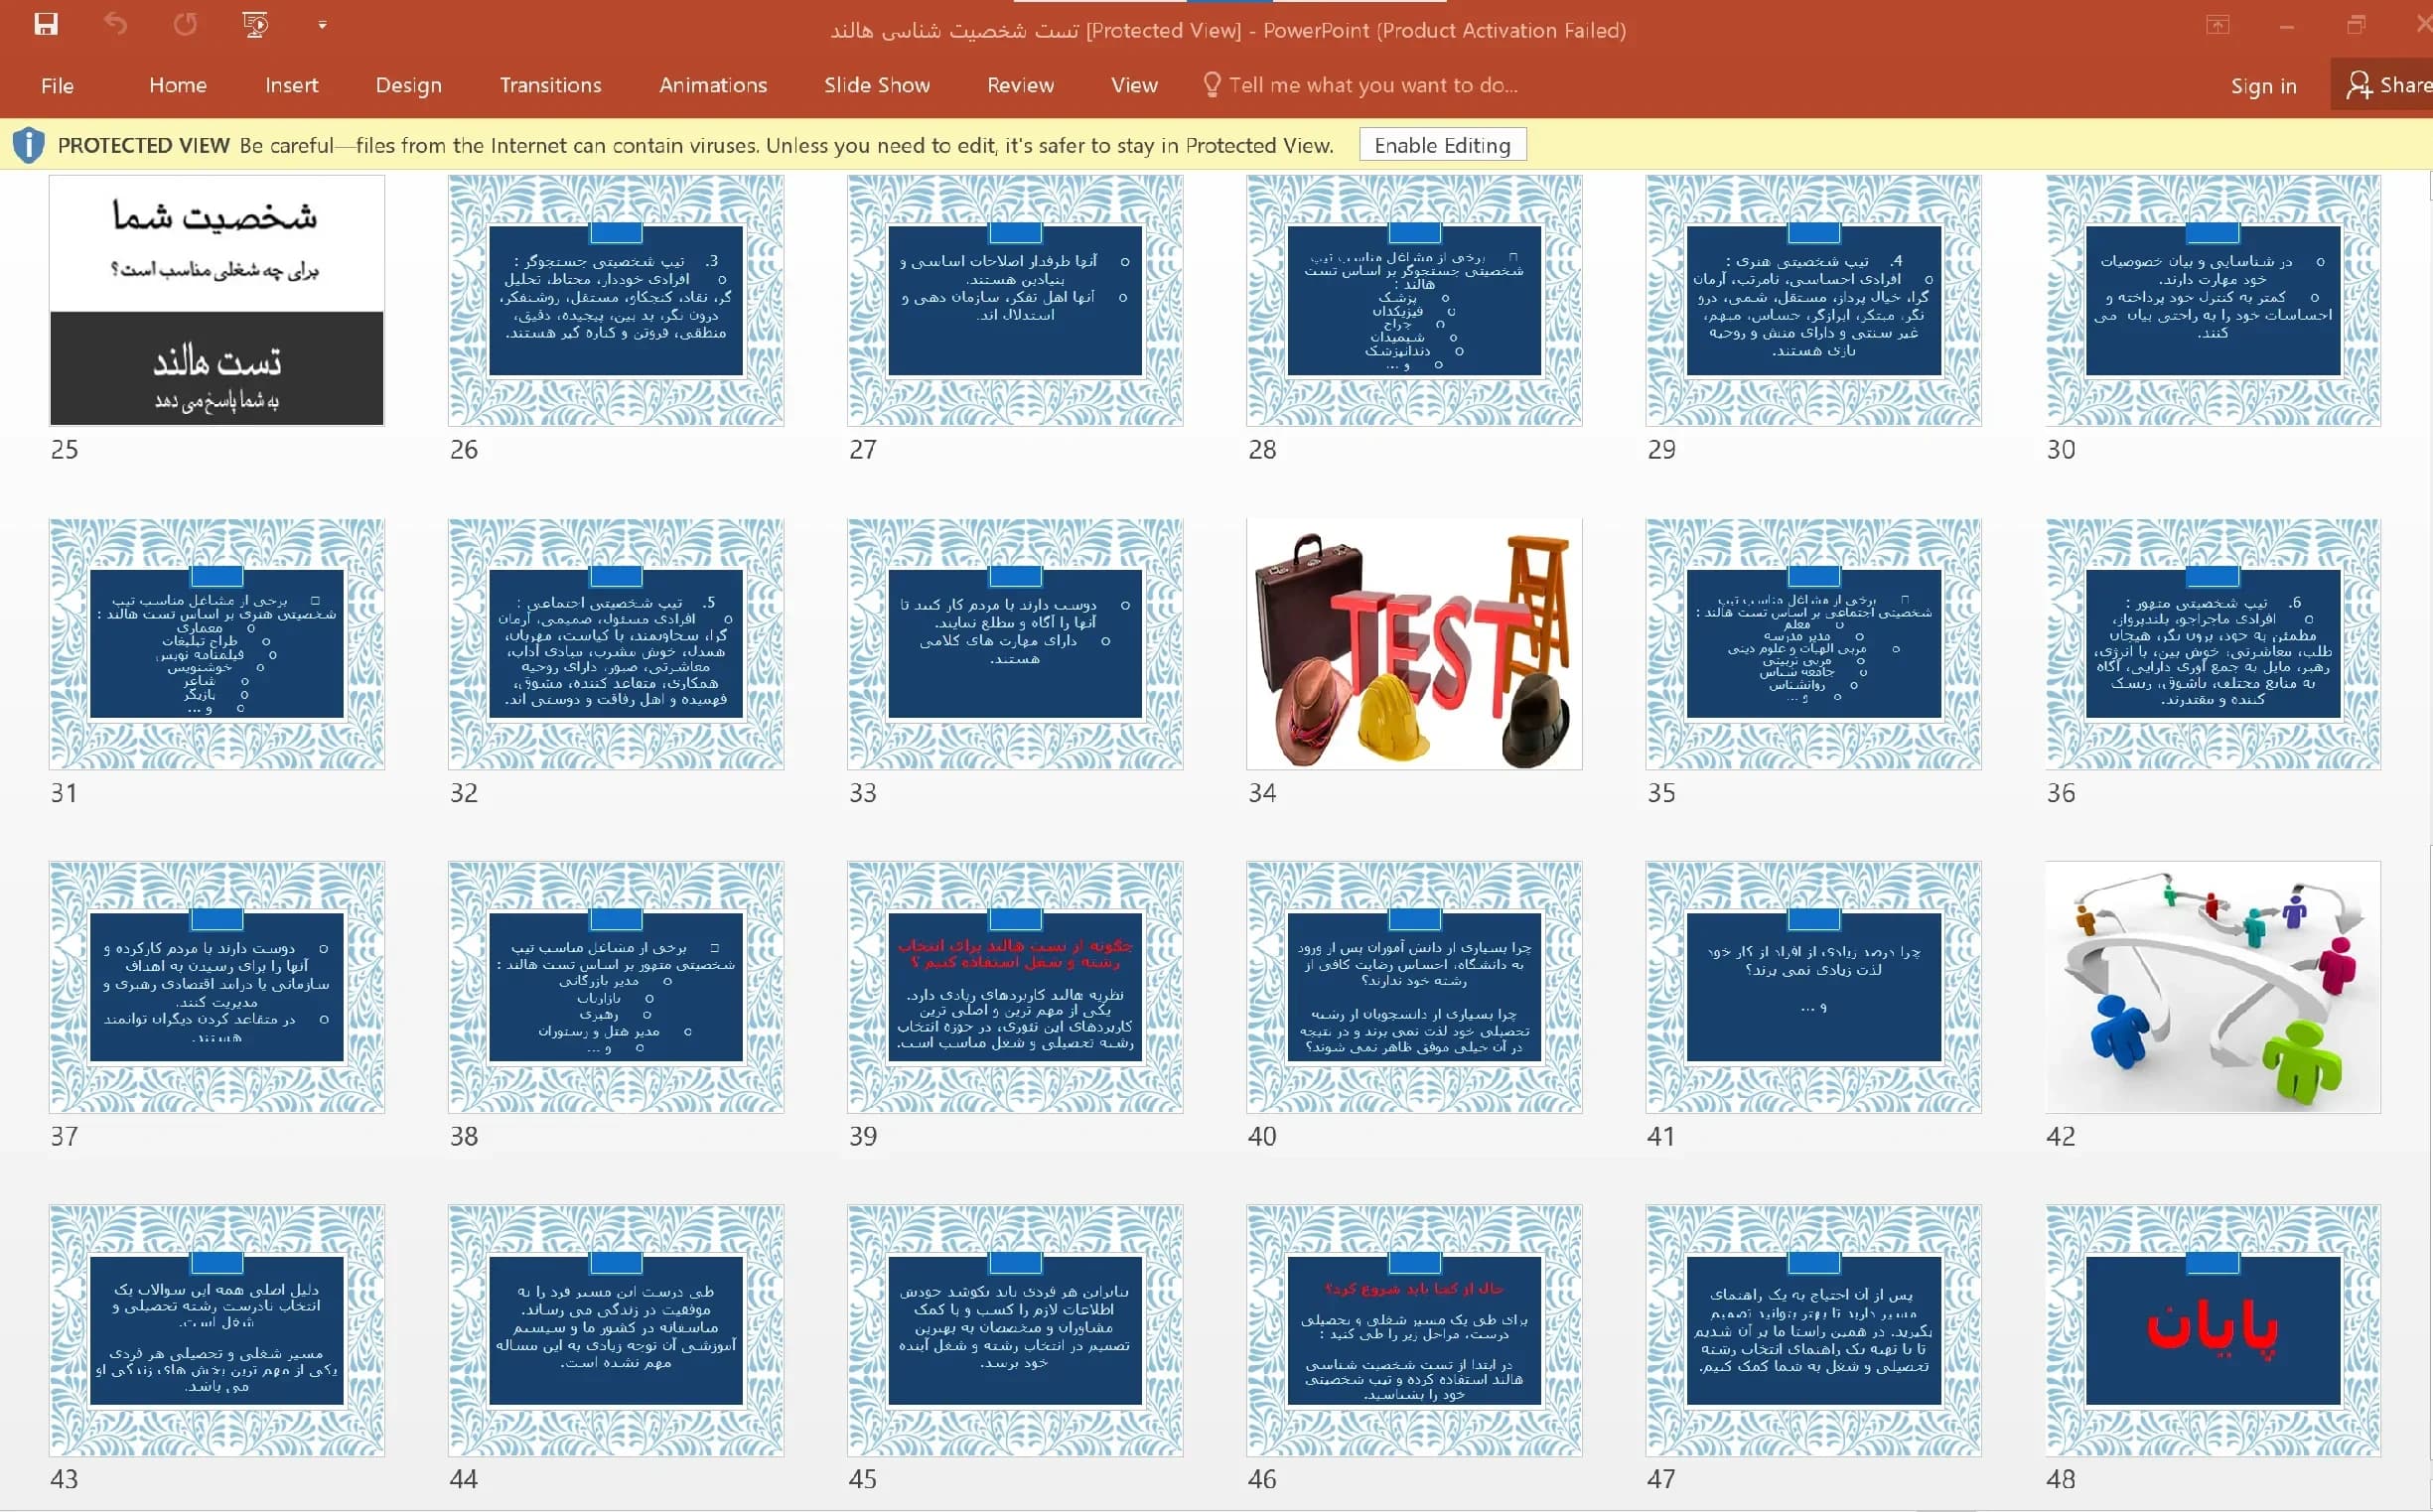Select slide 37 thumbnail

(x=217, y=987)
